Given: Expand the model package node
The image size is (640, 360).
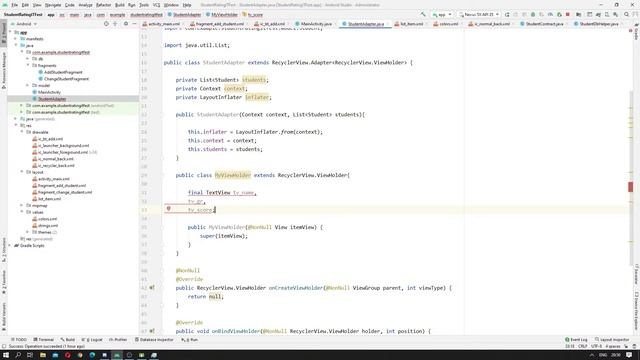Looking at the screenshot, I should pyautogui.click(x=28, y=85).
